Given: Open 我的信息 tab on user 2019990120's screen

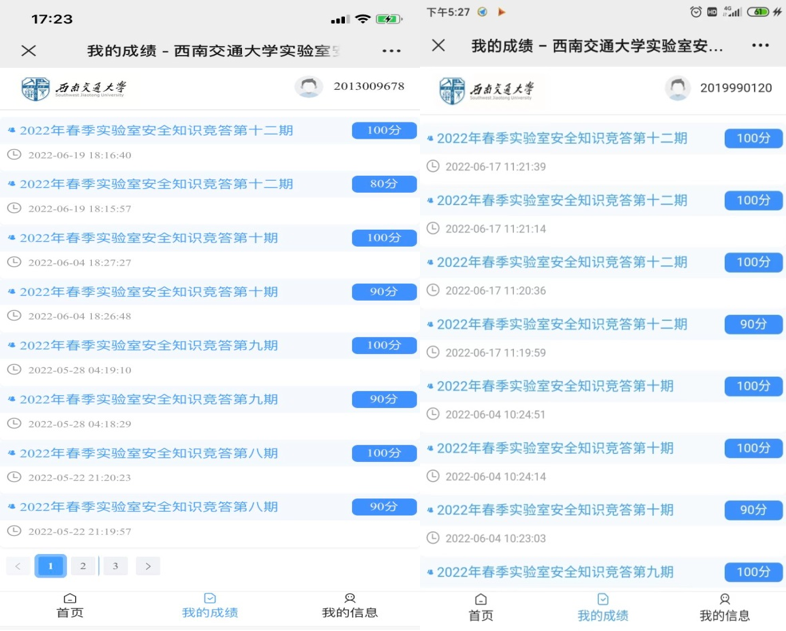Looking at the screenshot, I should [x=724, y=608].
